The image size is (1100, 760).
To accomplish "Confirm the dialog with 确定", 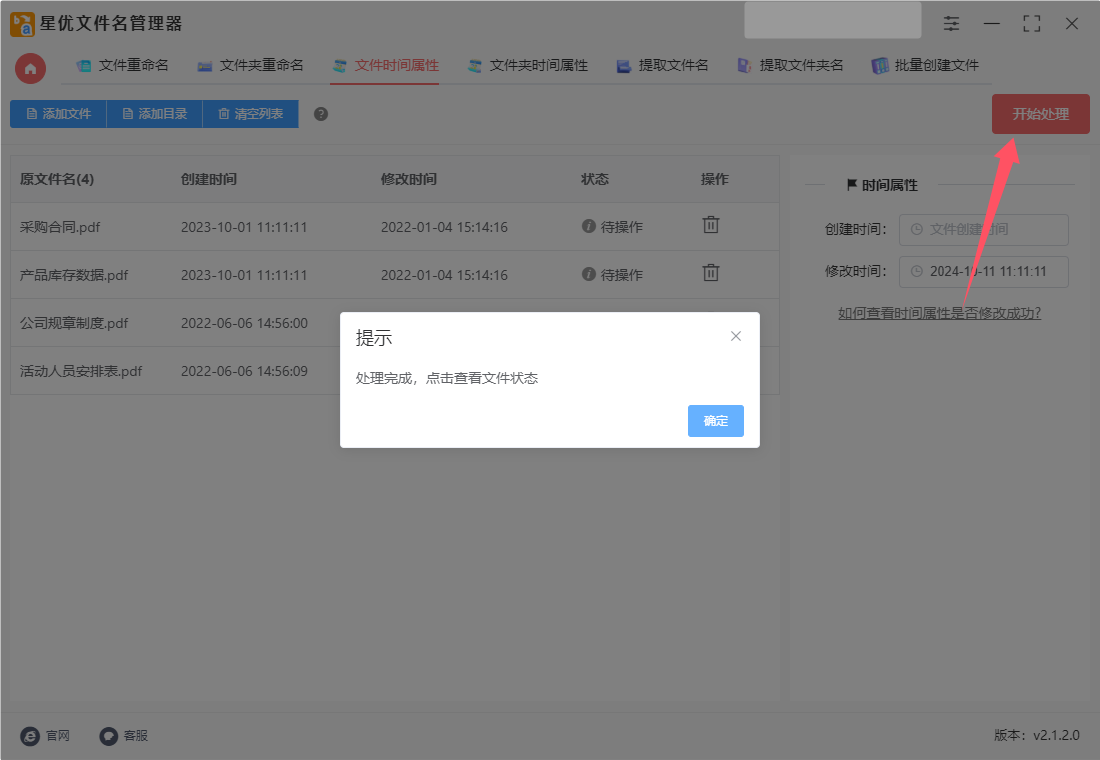I will (716, 420).
